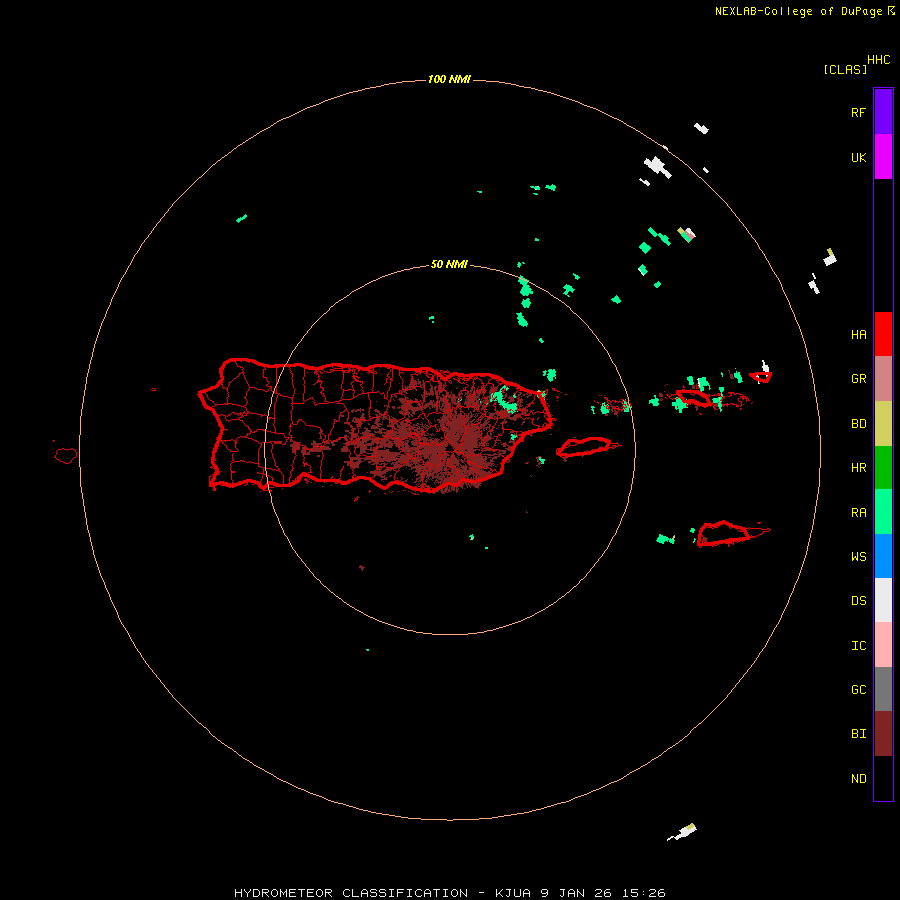Screen dimensions: 900x900
Task: Click the GR legend label
Action: click(x=858, y=379)
